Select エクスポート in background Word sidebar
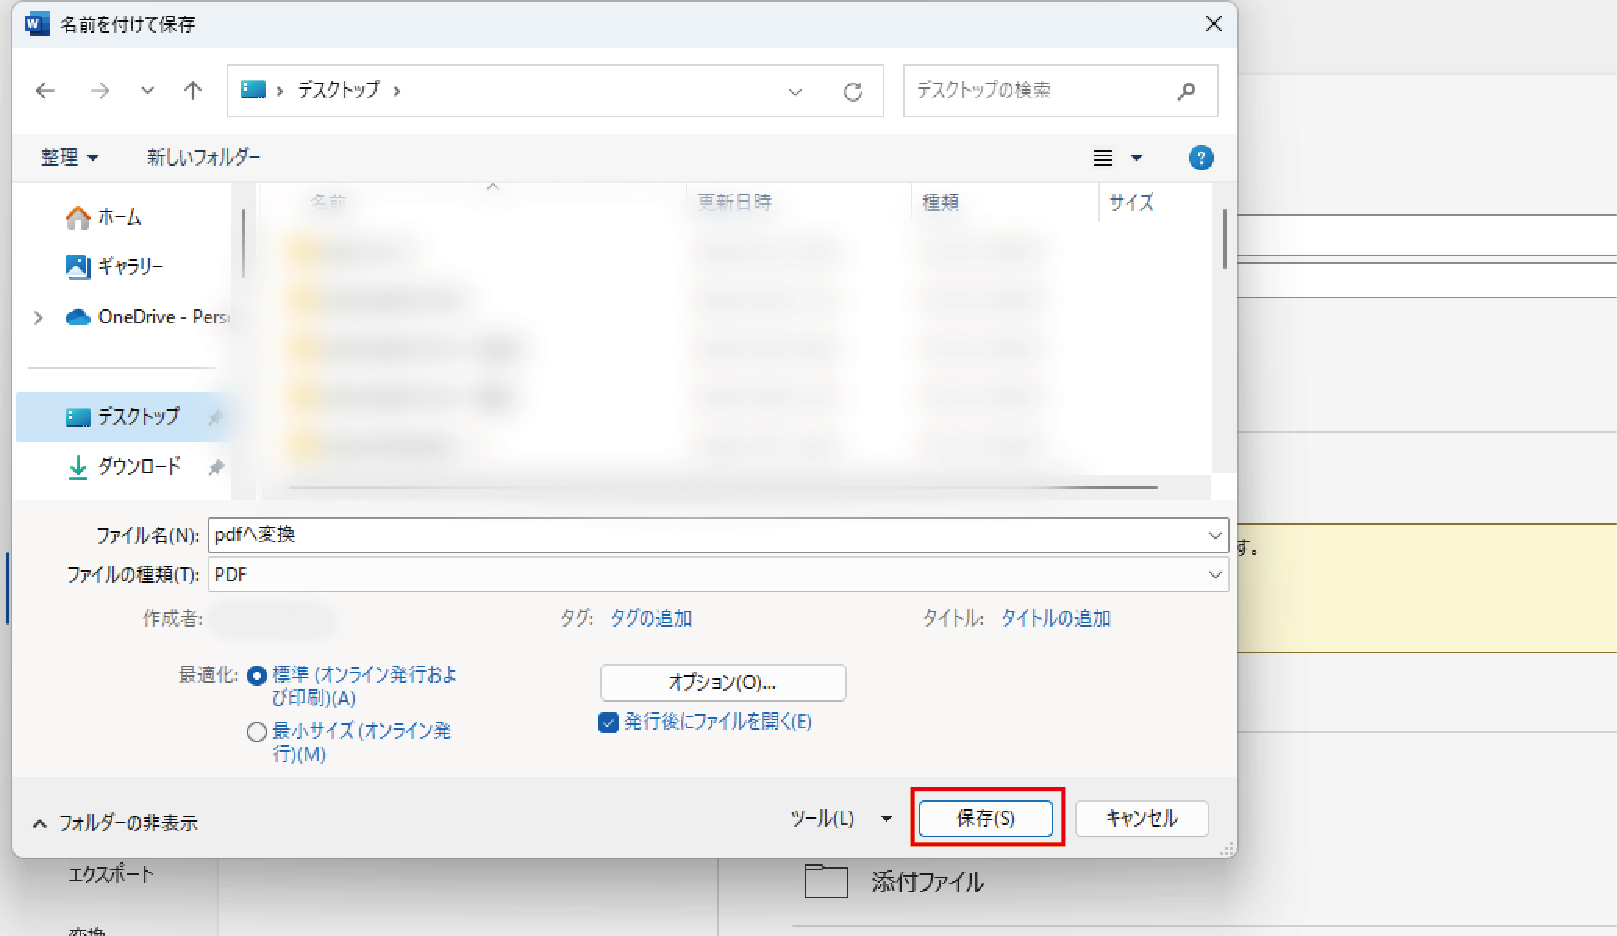Screen dimensions: 1617x936 coord(111,874)
